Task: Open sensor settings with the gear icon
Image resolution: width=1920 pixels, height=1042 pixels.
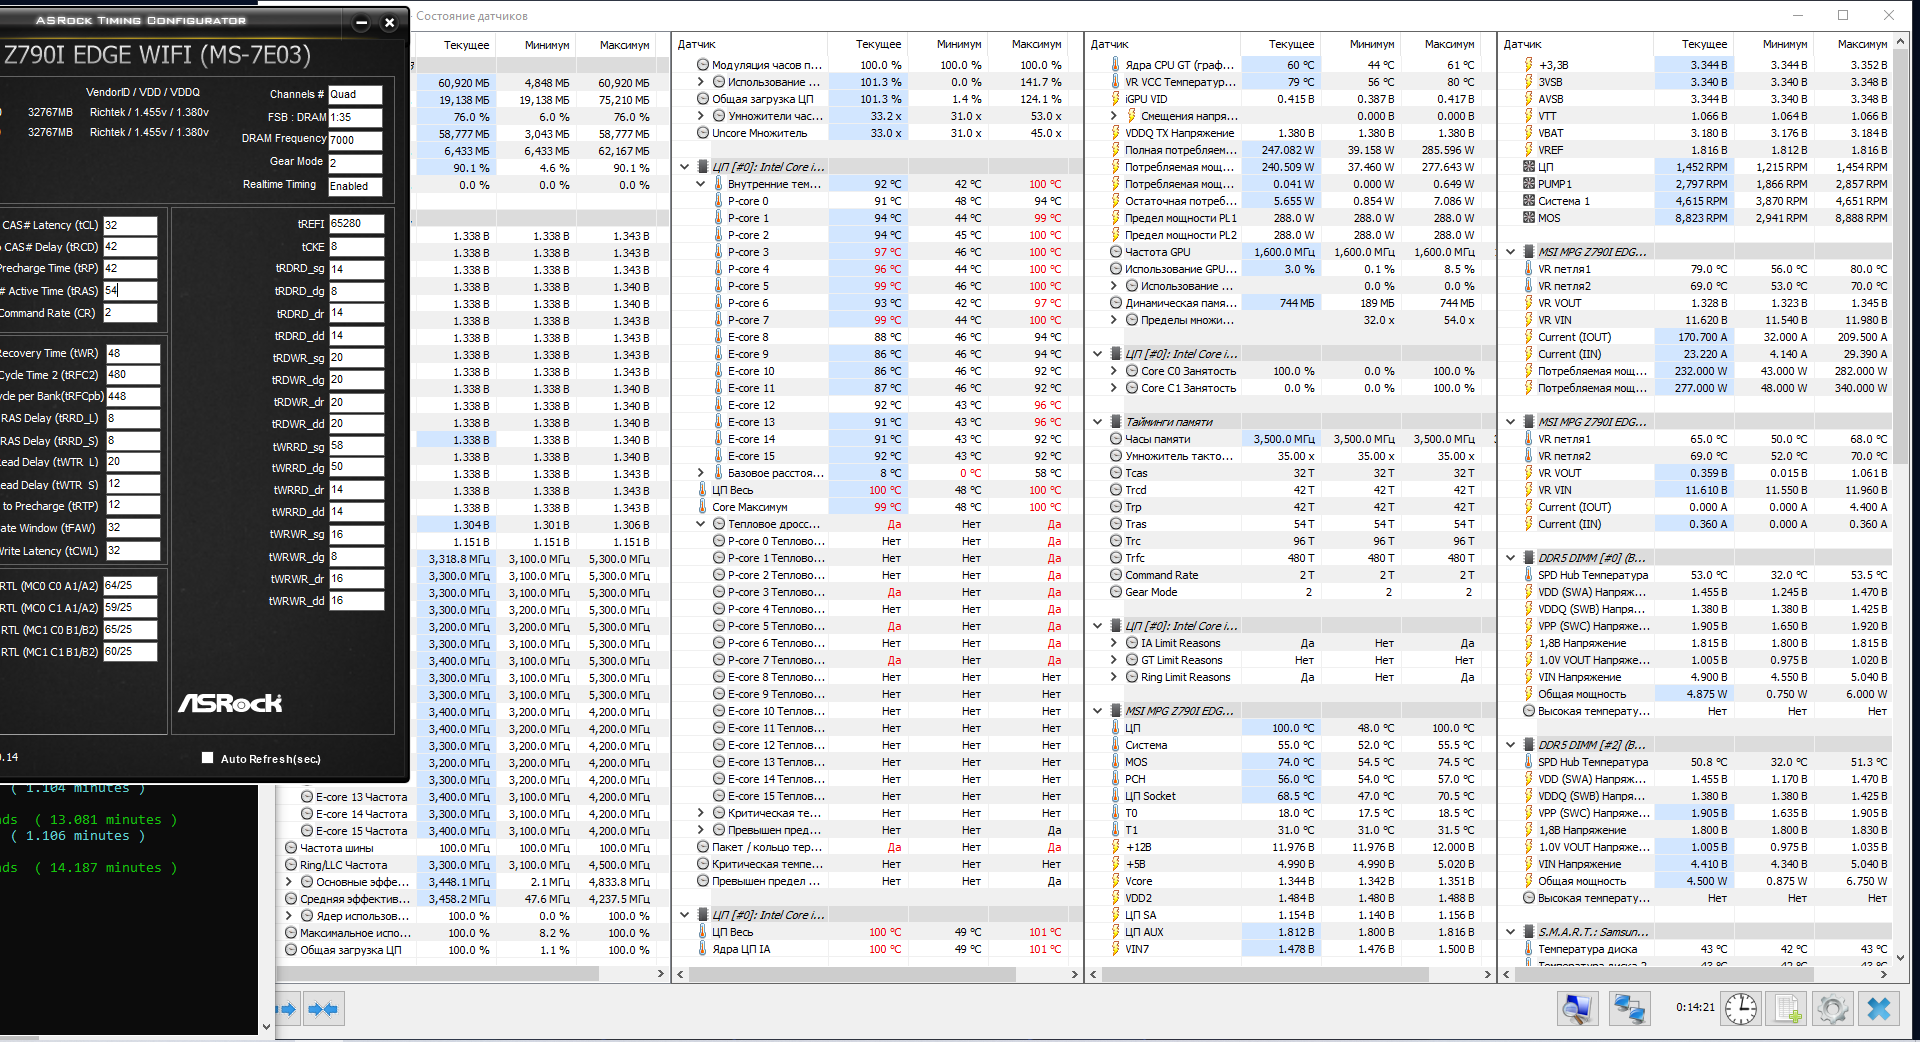Action: click(x=1833, y=1008)
